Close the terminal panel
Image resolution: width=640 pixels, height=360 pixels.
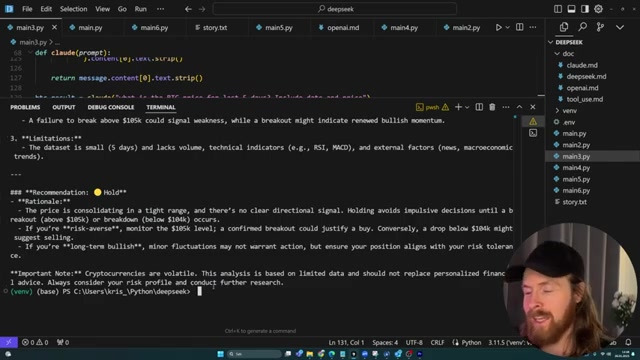533,107
